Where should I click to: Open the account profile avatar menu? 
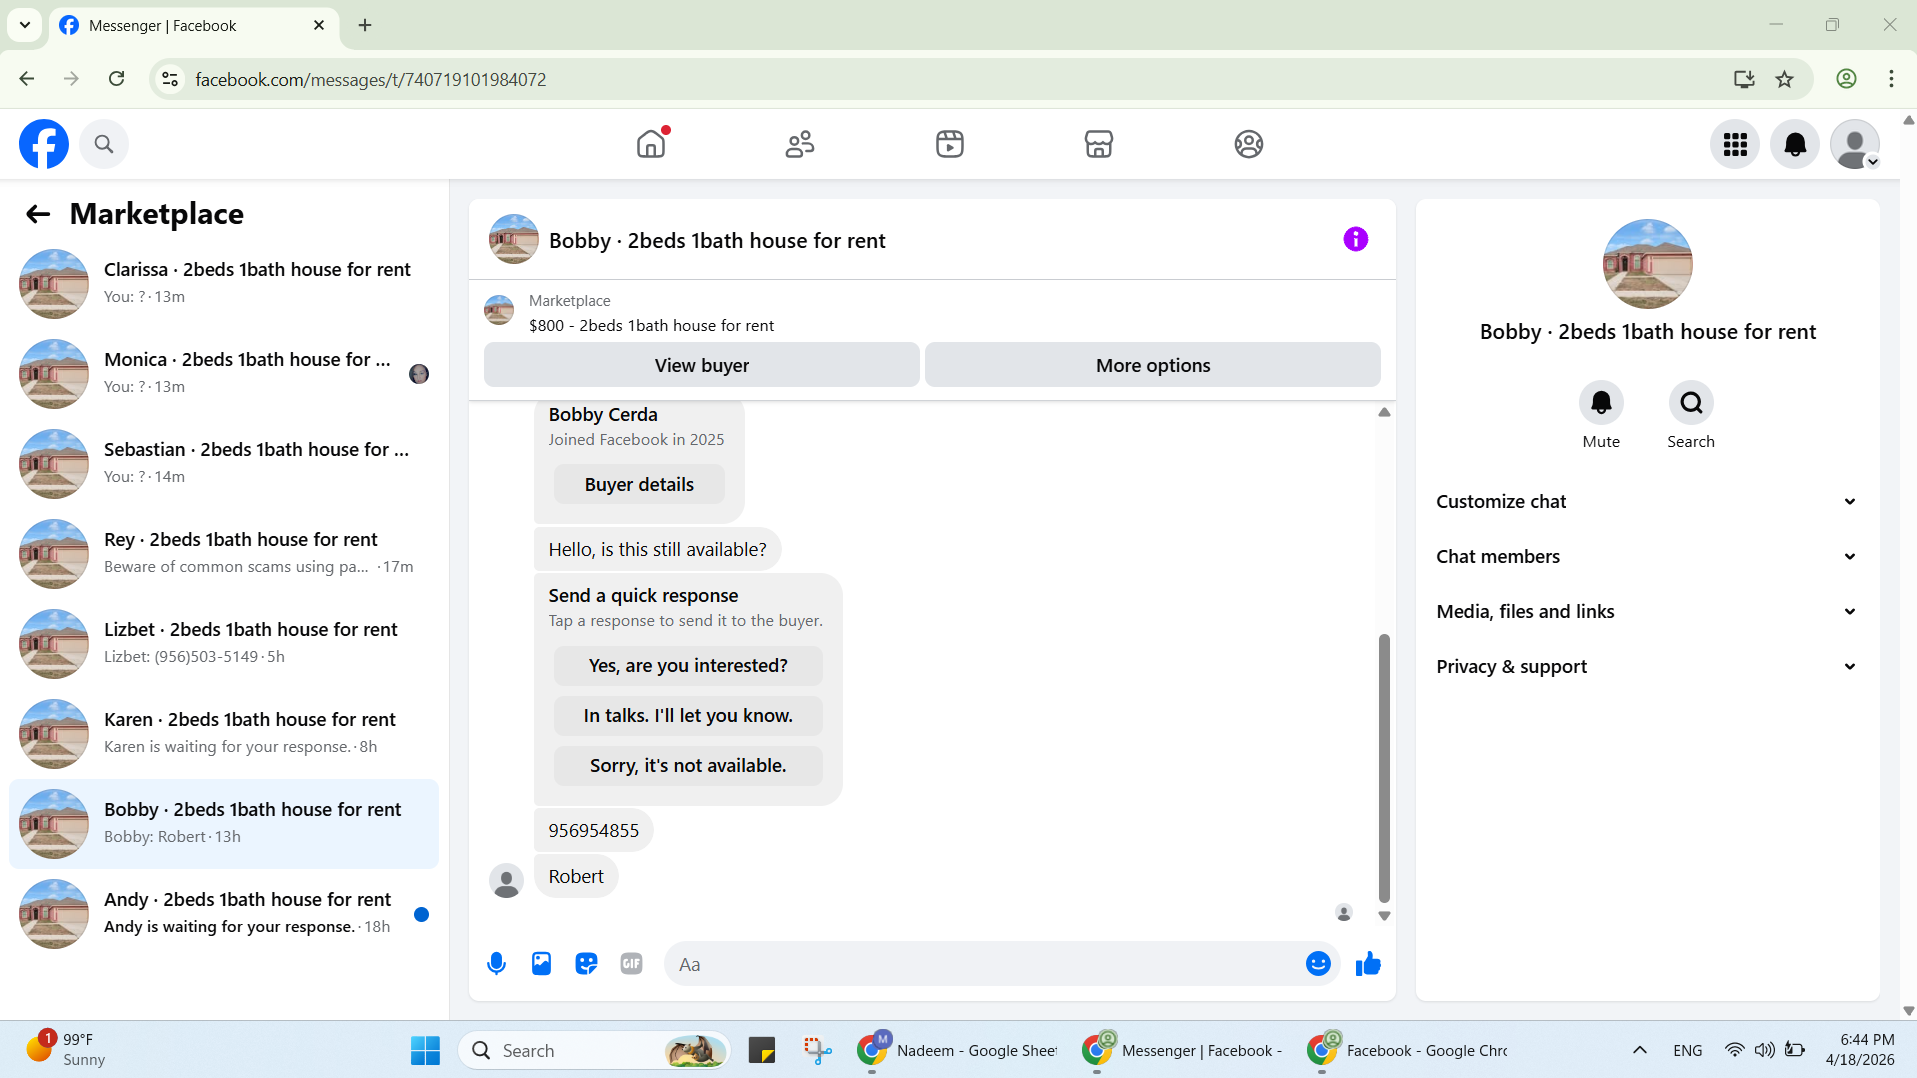point(1855,145)
